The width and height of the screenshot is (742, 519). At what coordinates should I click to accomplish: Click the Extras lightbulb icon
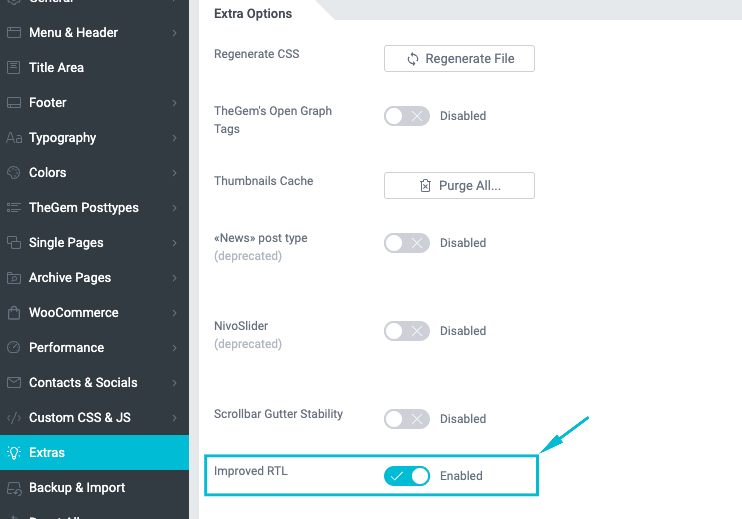pyautogui.click(x=14, y=453)
